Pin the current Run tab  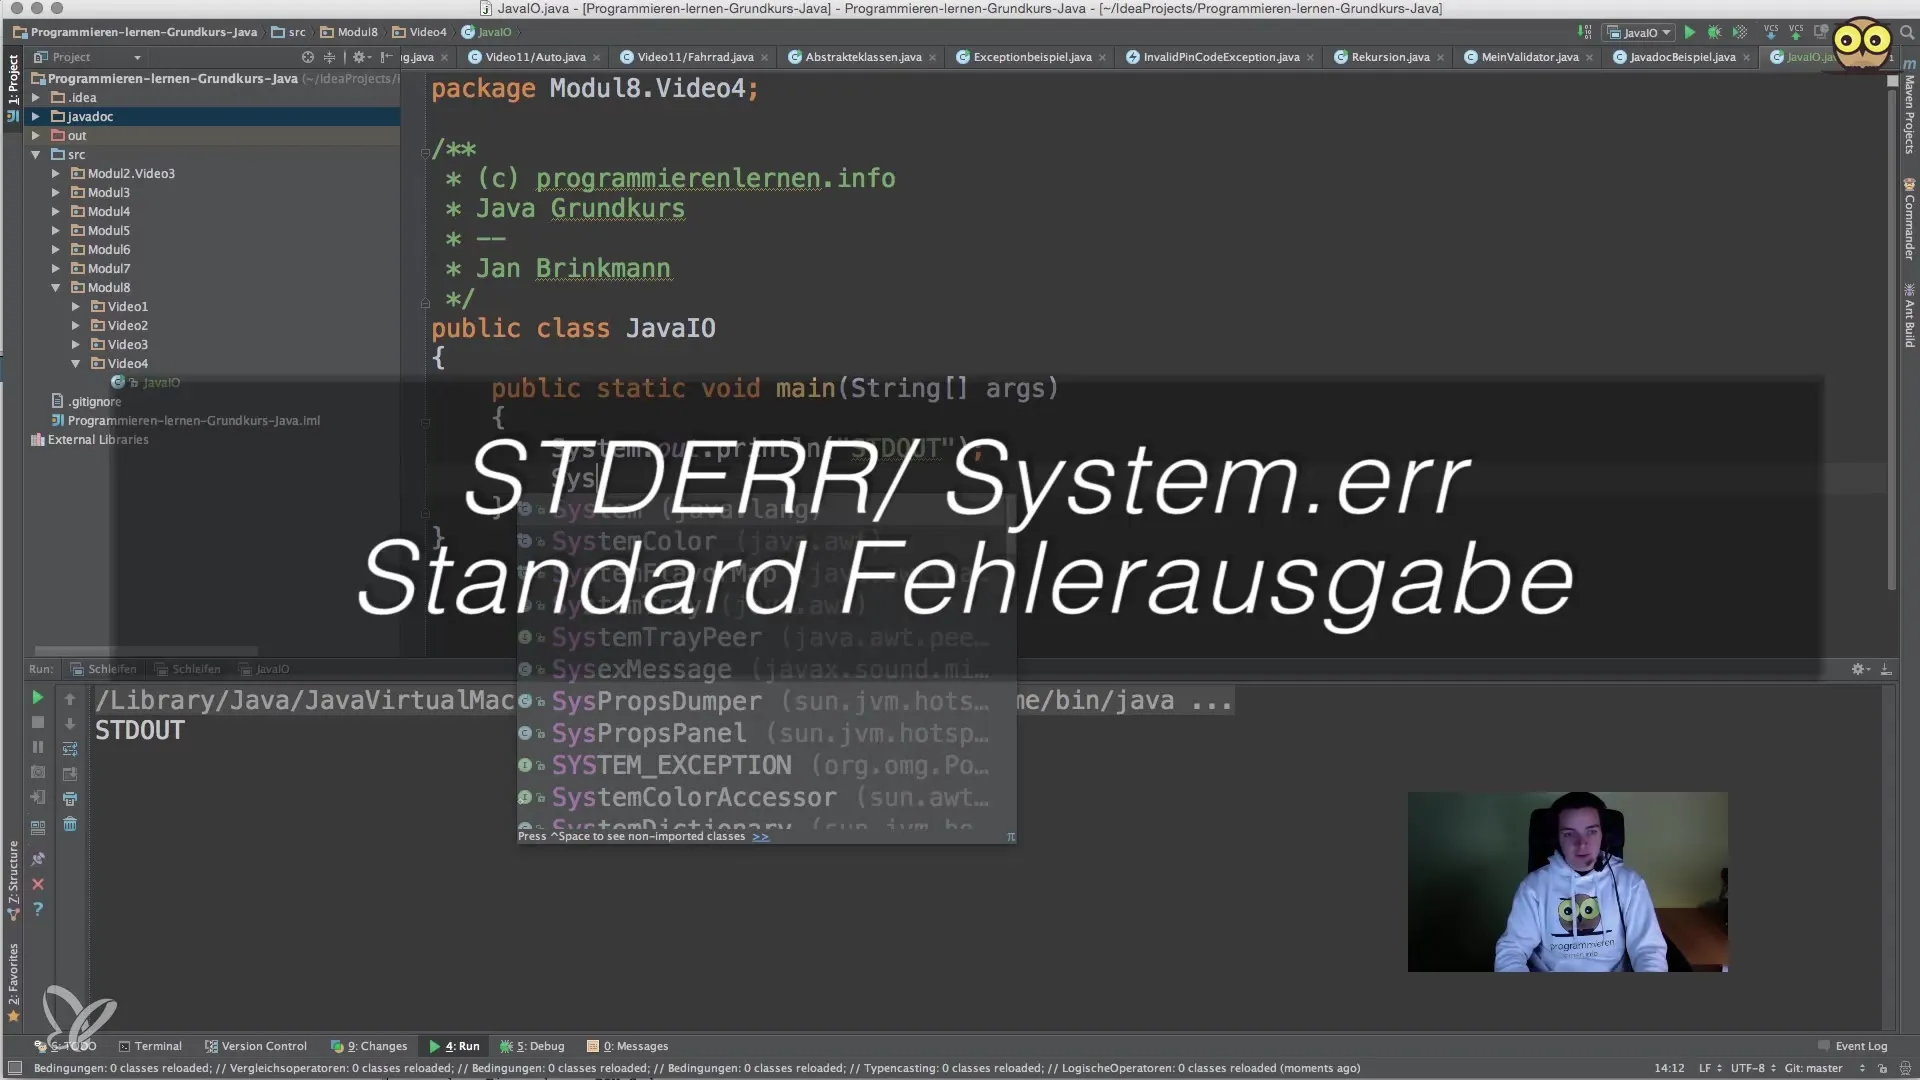pos(38,859)
